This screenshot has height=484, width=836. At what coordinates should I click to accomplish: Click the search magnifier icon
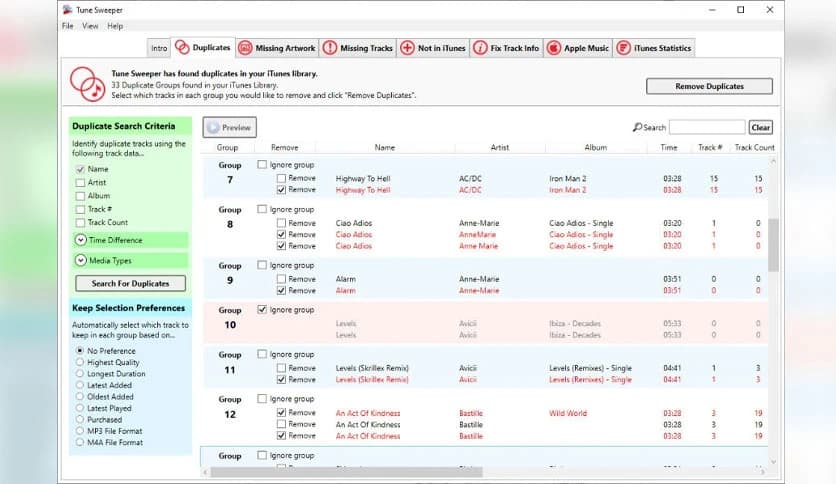637,128
